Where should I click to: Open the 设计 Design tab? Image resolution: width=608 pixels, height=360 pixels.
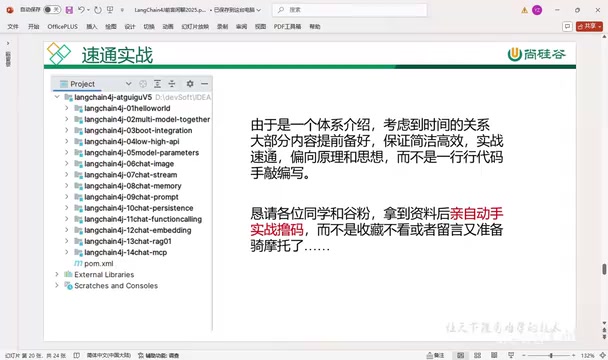(130, 26)
